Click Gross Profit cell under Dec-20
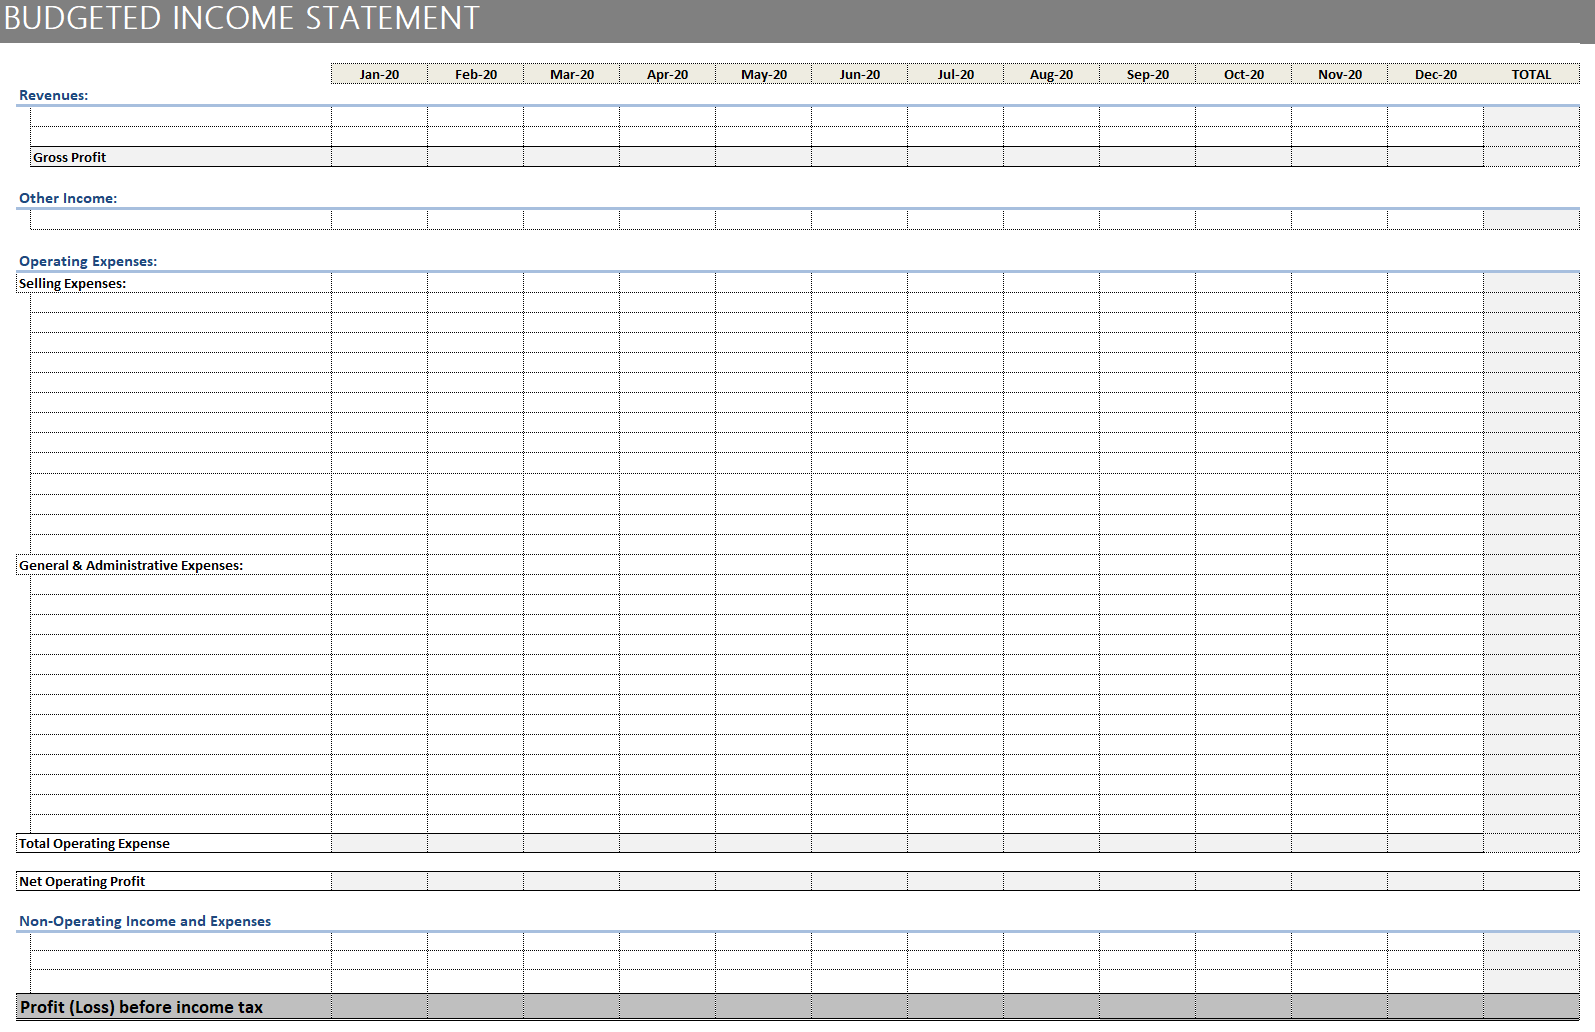1595x1032 pixels. pyautogui.click(x=1435, y=157)
